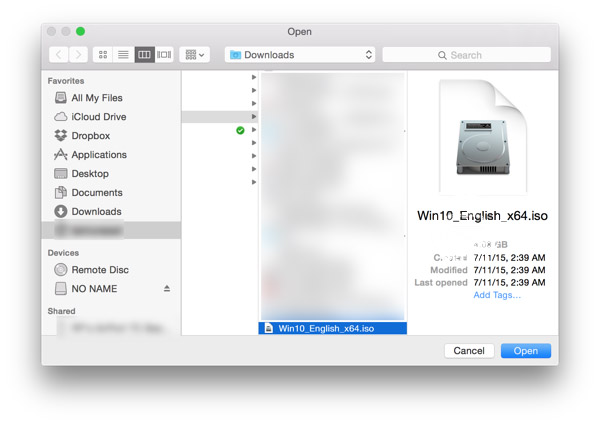
Task: Switch to Cover Flow view
Action: [164, 55]
